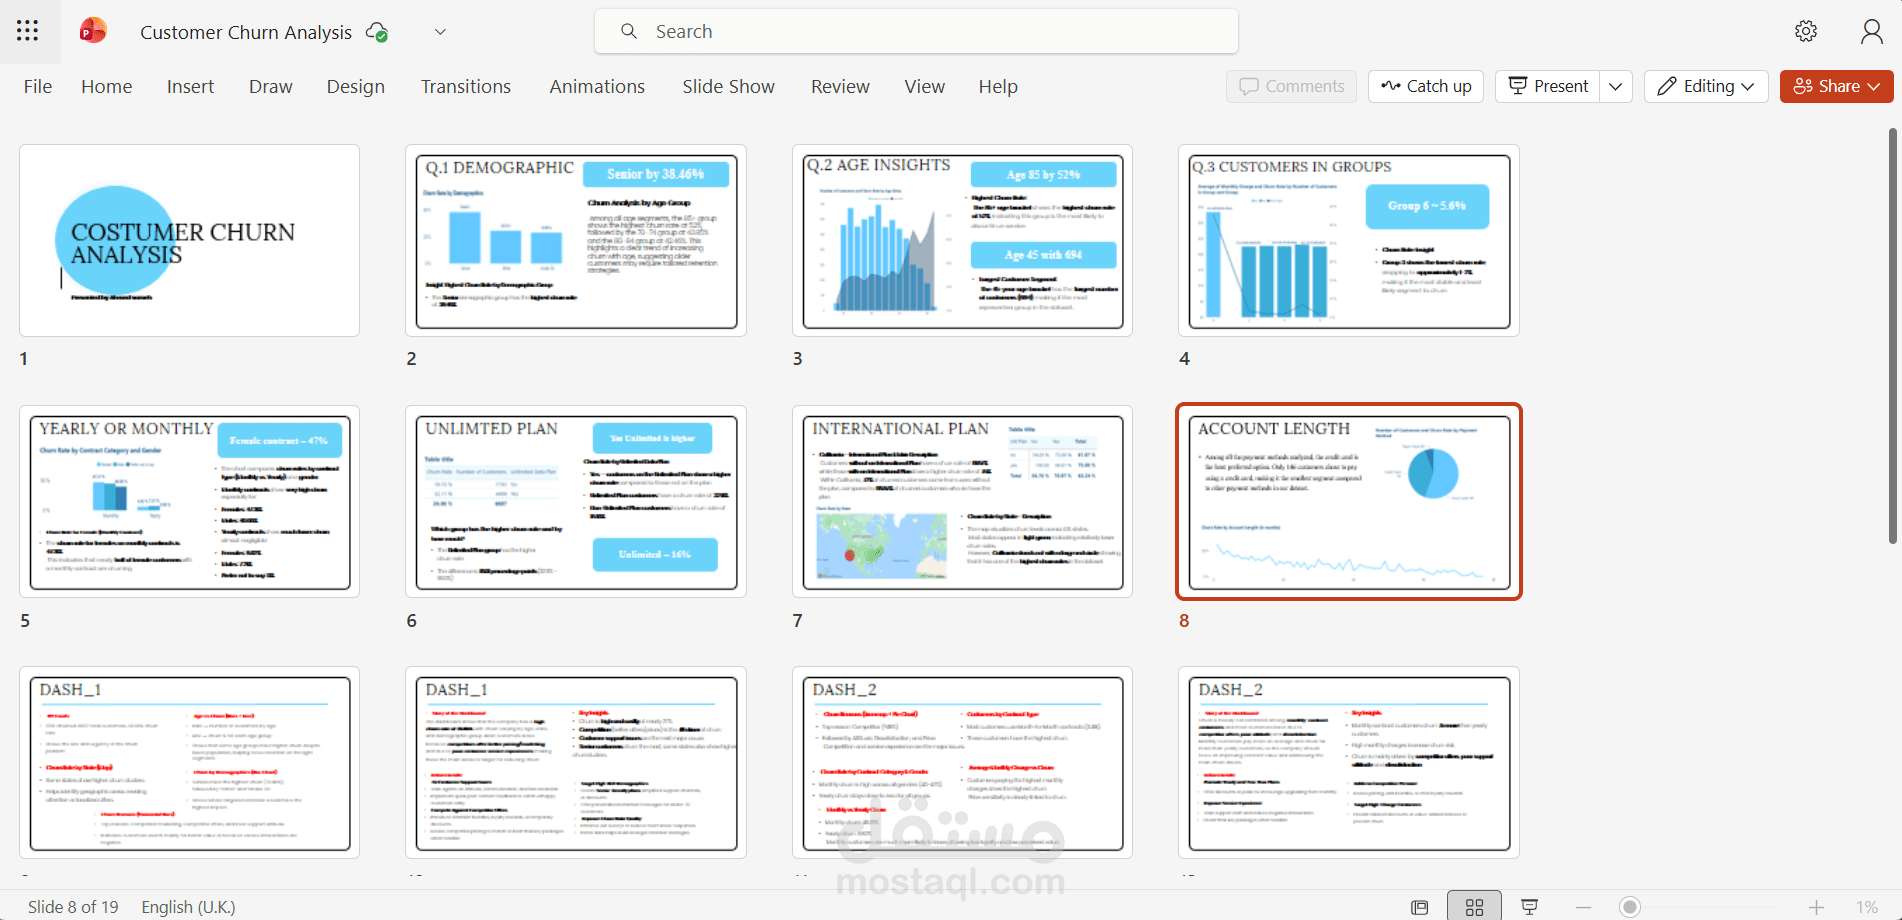Click the zoom out minus icon
1902x920 pixels.
click(x=1583, y=907)
